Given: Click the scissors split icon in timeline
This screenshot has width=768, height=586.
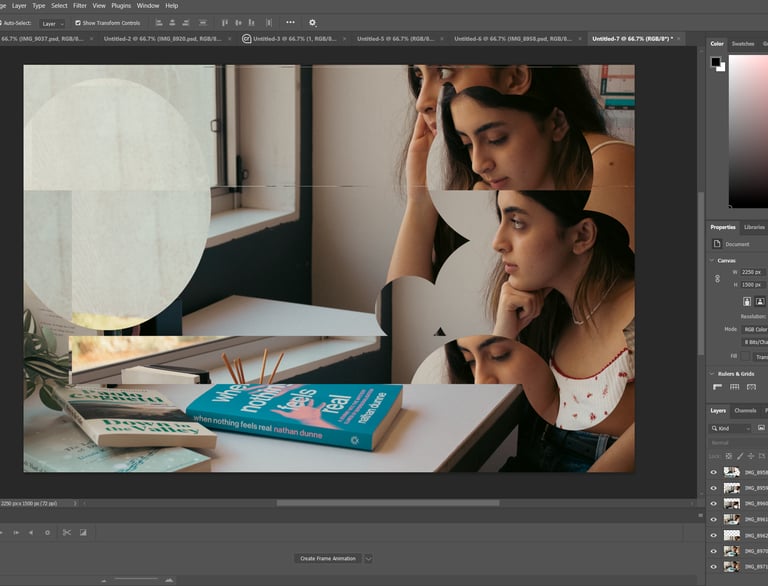Looking at the screenshot, I should coord(67,532).
